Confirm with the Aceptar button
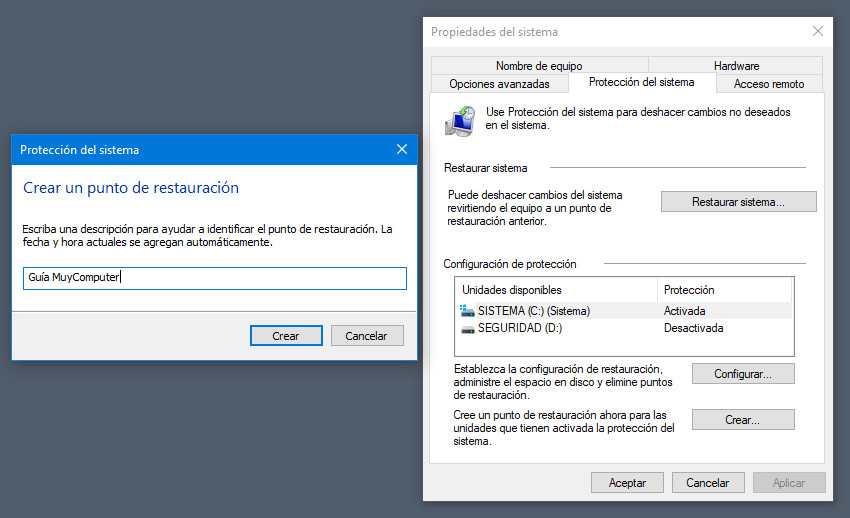The image size is (850, 518). click(627, 483)
